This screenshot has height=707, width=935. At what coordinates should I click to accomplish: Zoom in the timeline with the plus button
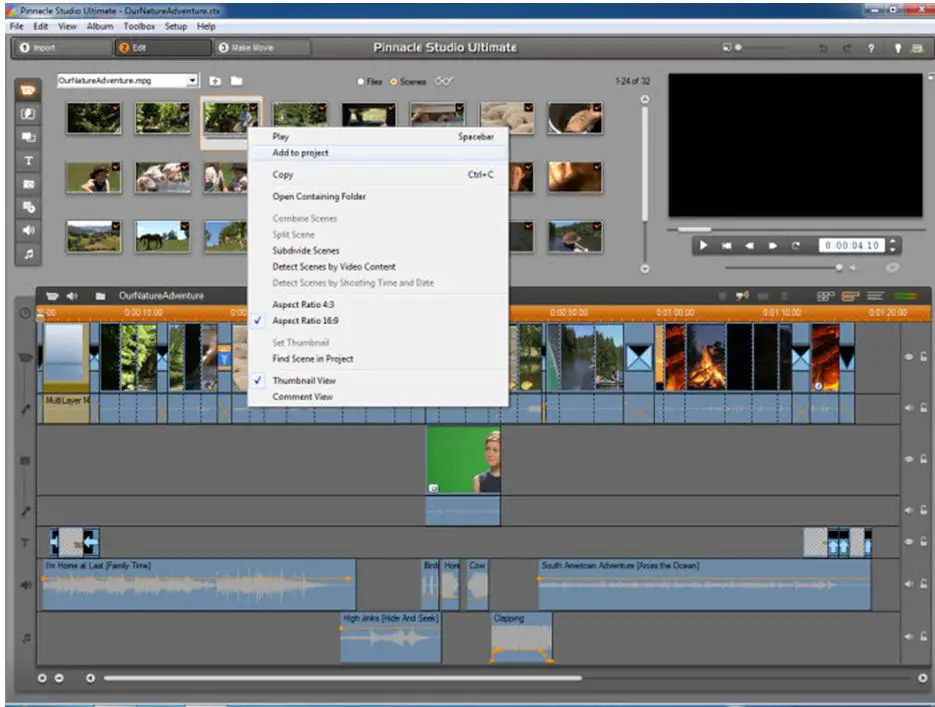[42, 678]
